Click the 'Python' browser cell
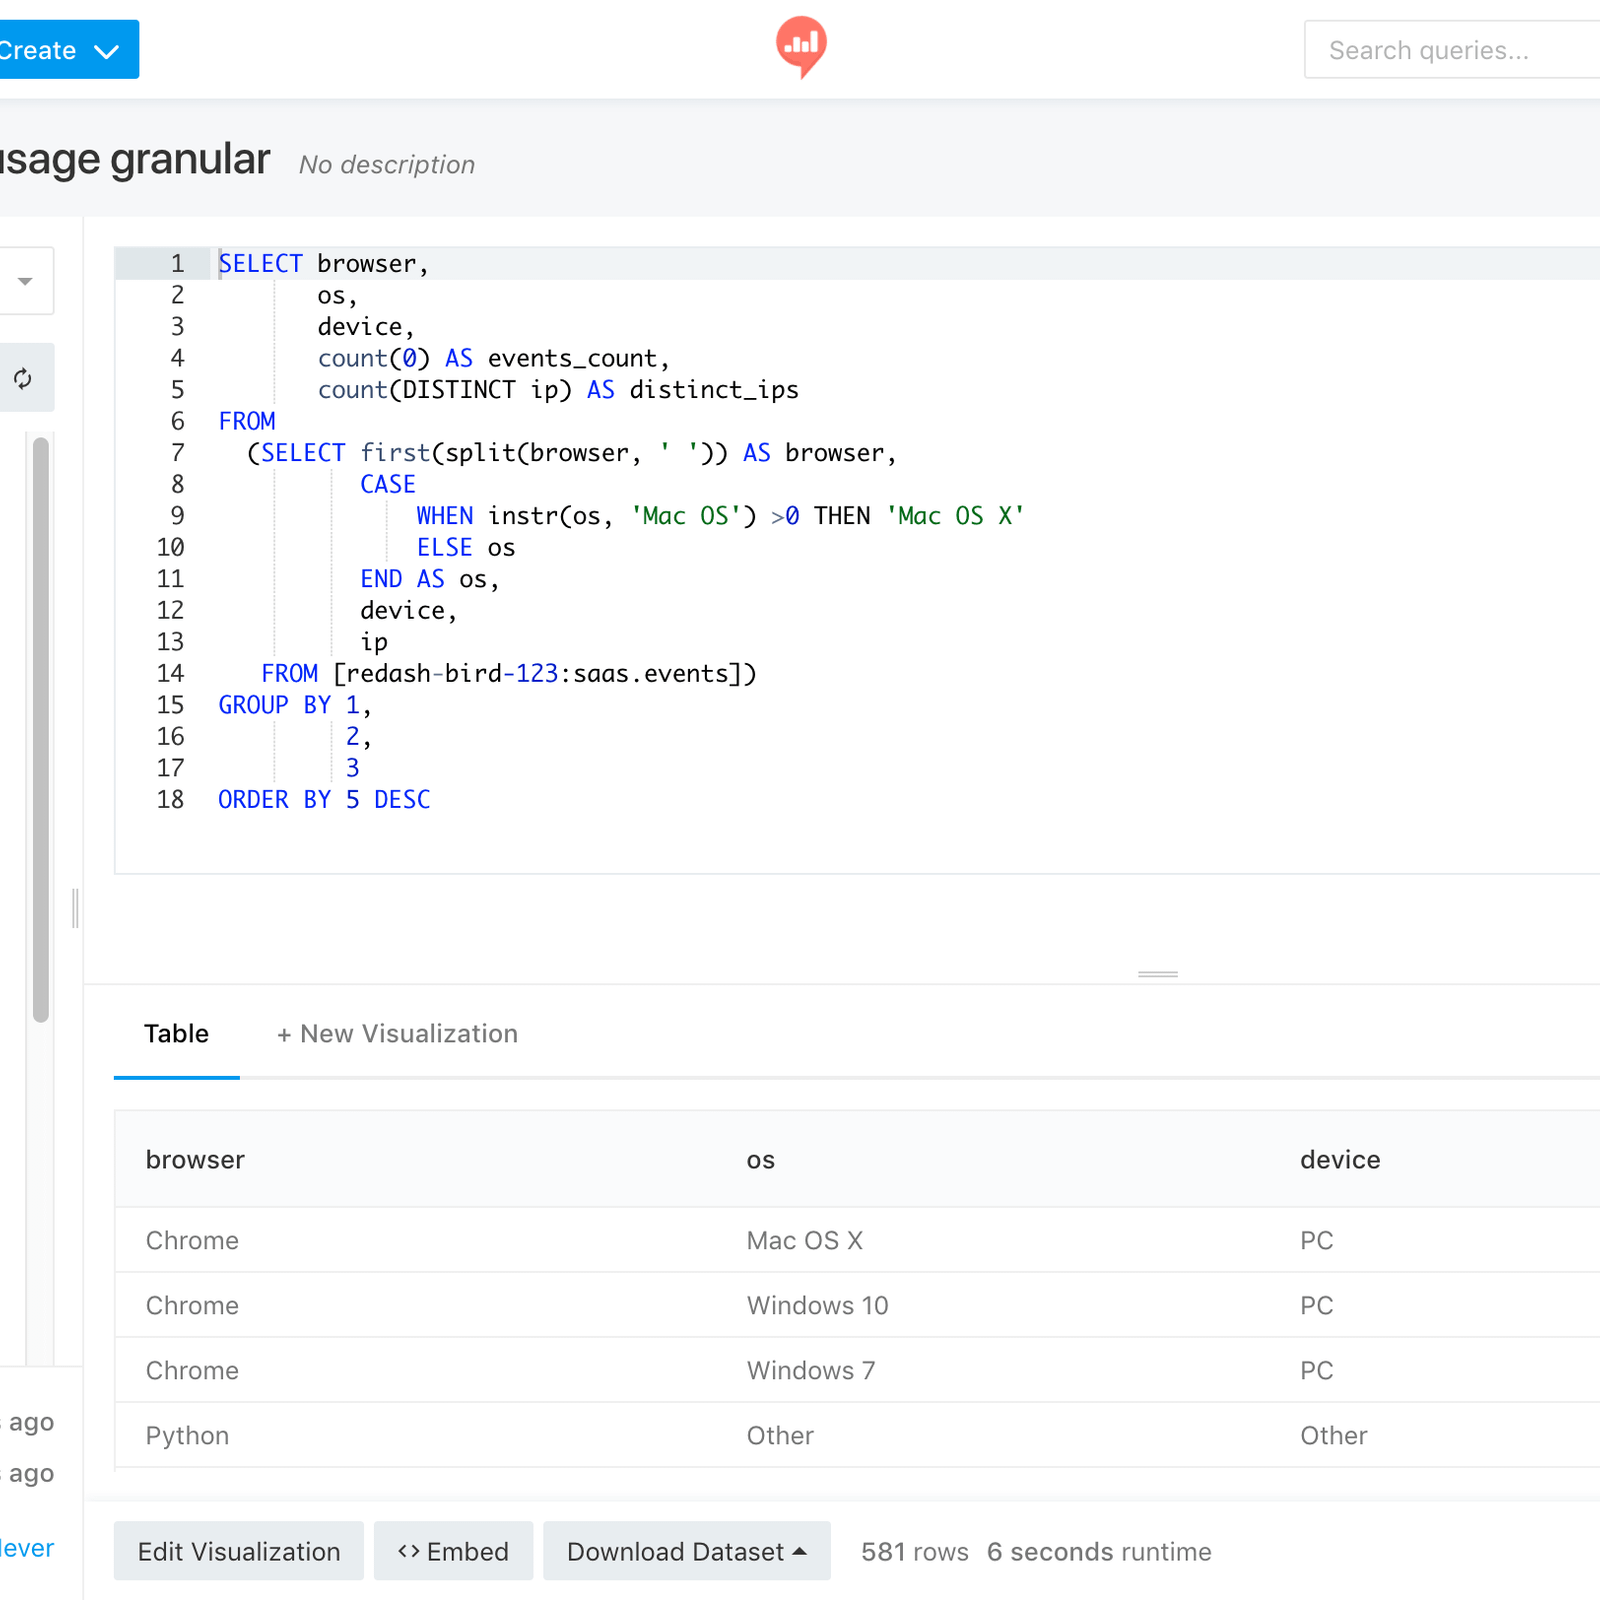 click(187, 1436)
